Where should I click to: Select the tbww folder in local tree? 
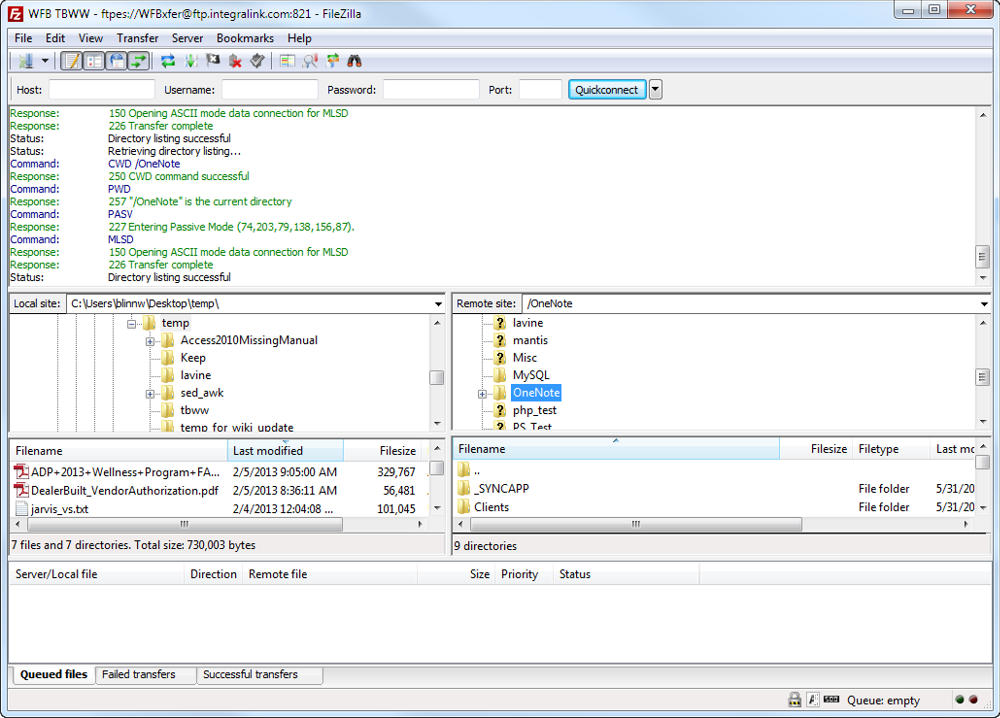(x=195, y=410)
